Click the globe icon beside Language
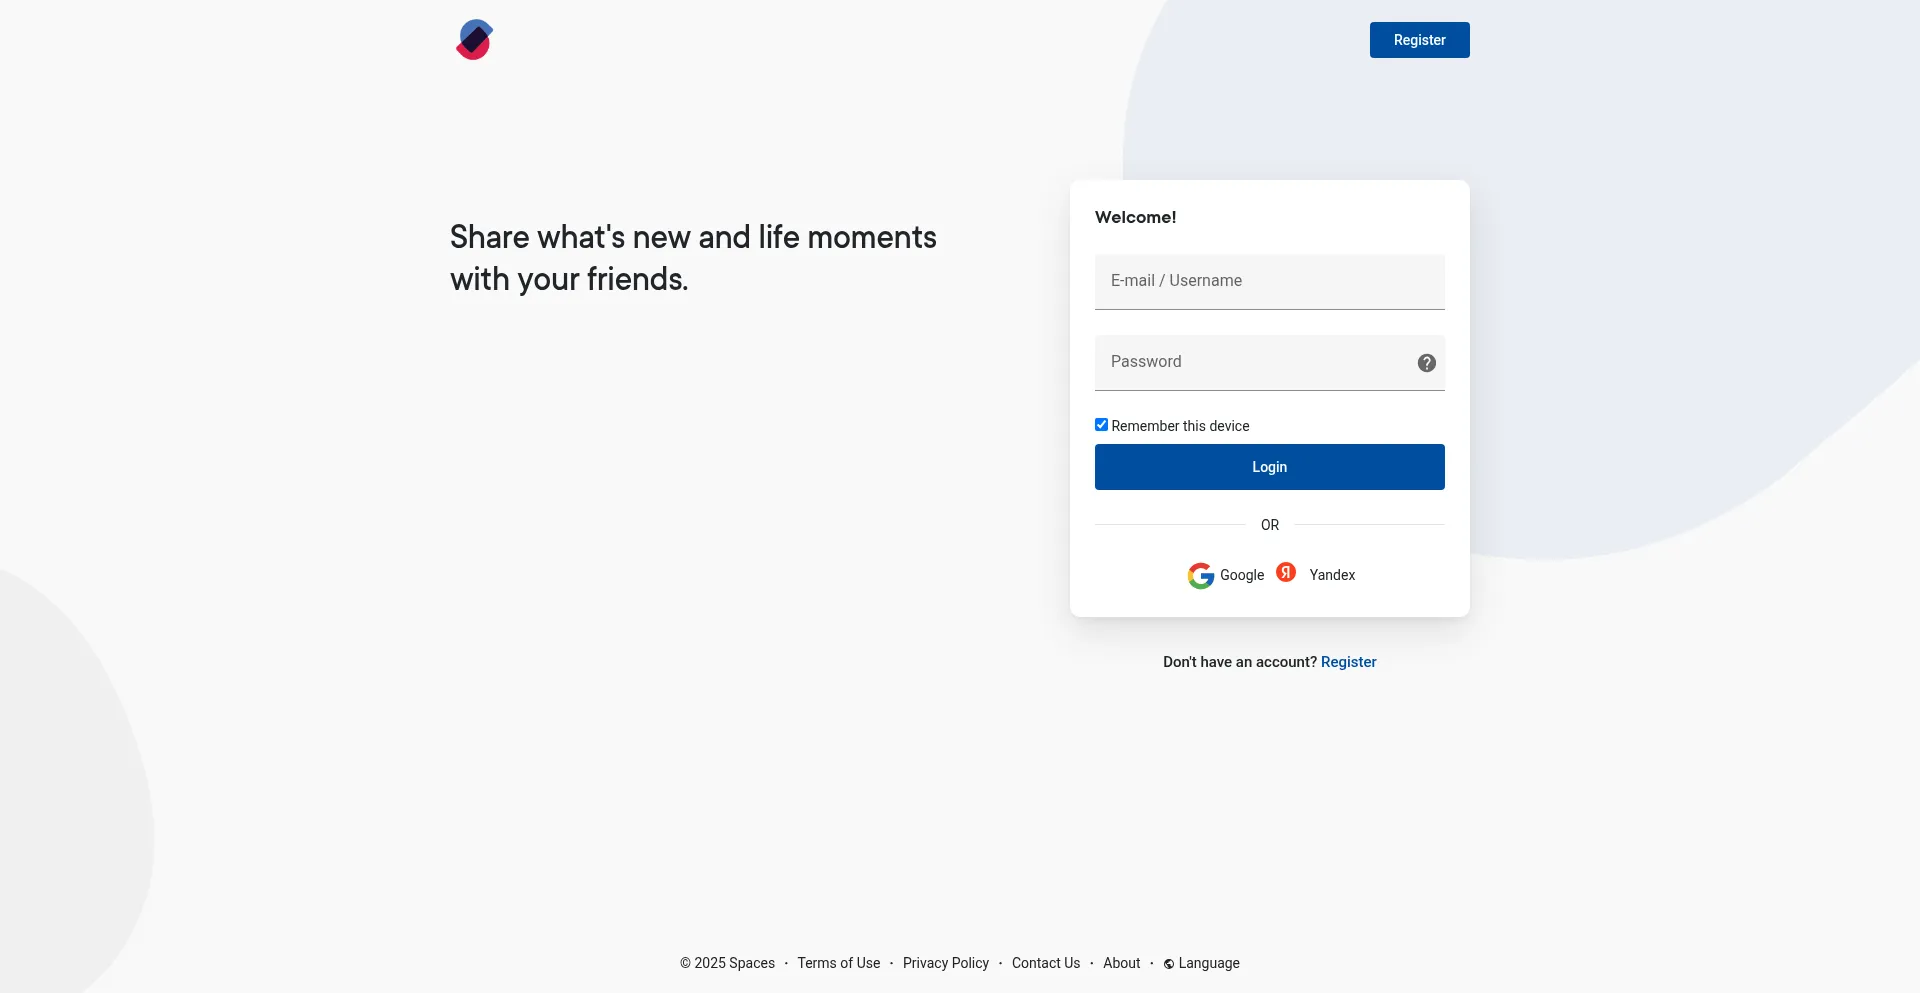Viewport: 1920px width, 993px height. [1168, 964]
